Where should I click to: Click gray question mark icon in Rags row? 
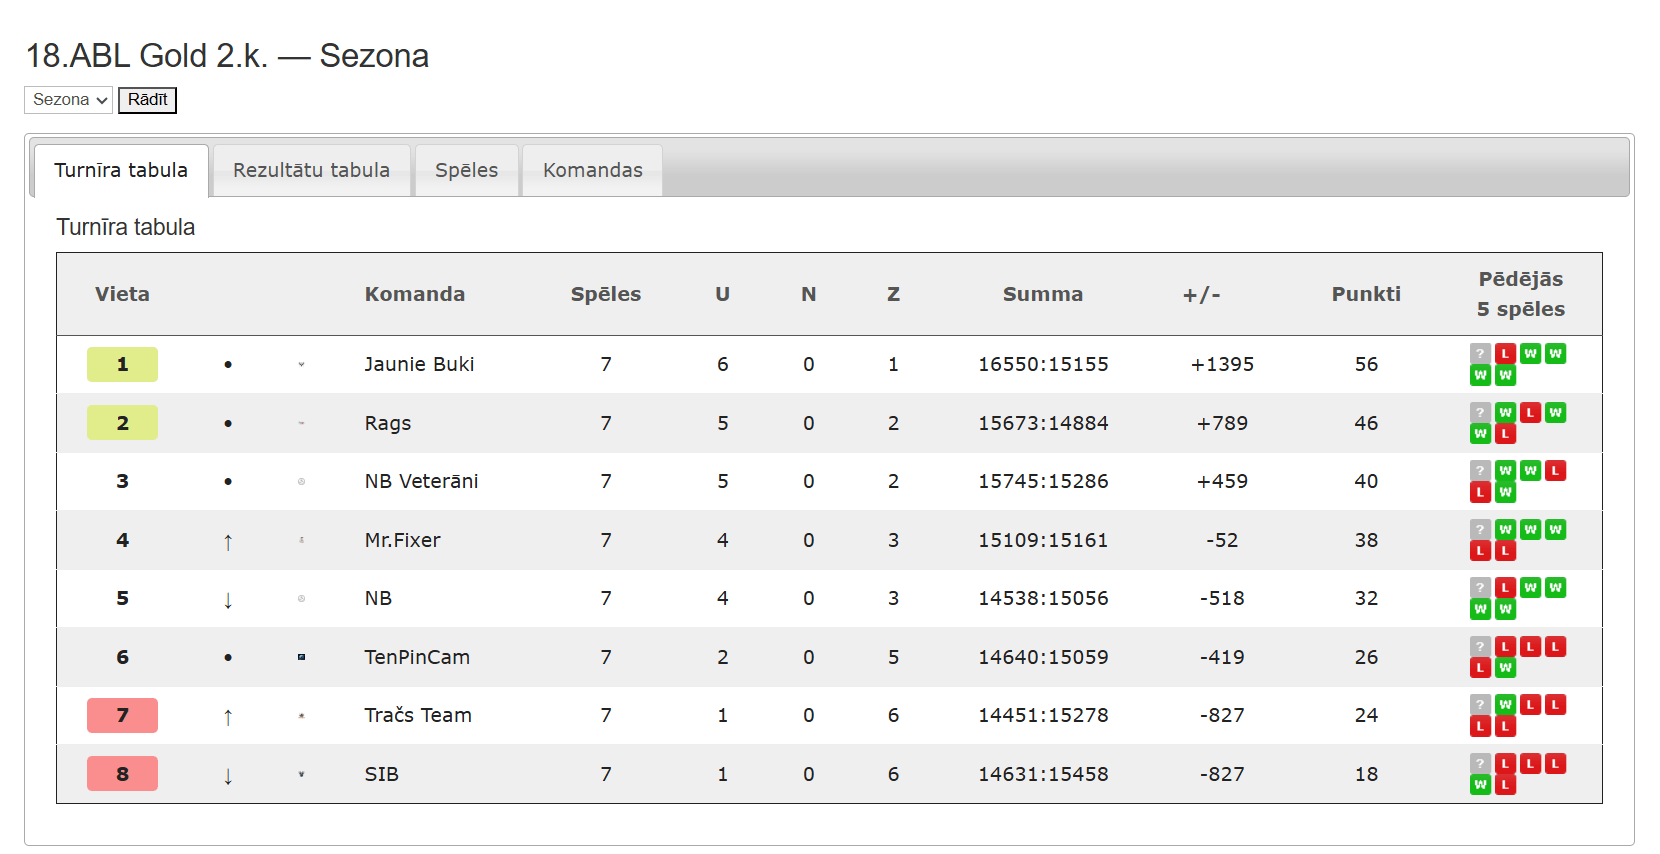pos(1480,412)
